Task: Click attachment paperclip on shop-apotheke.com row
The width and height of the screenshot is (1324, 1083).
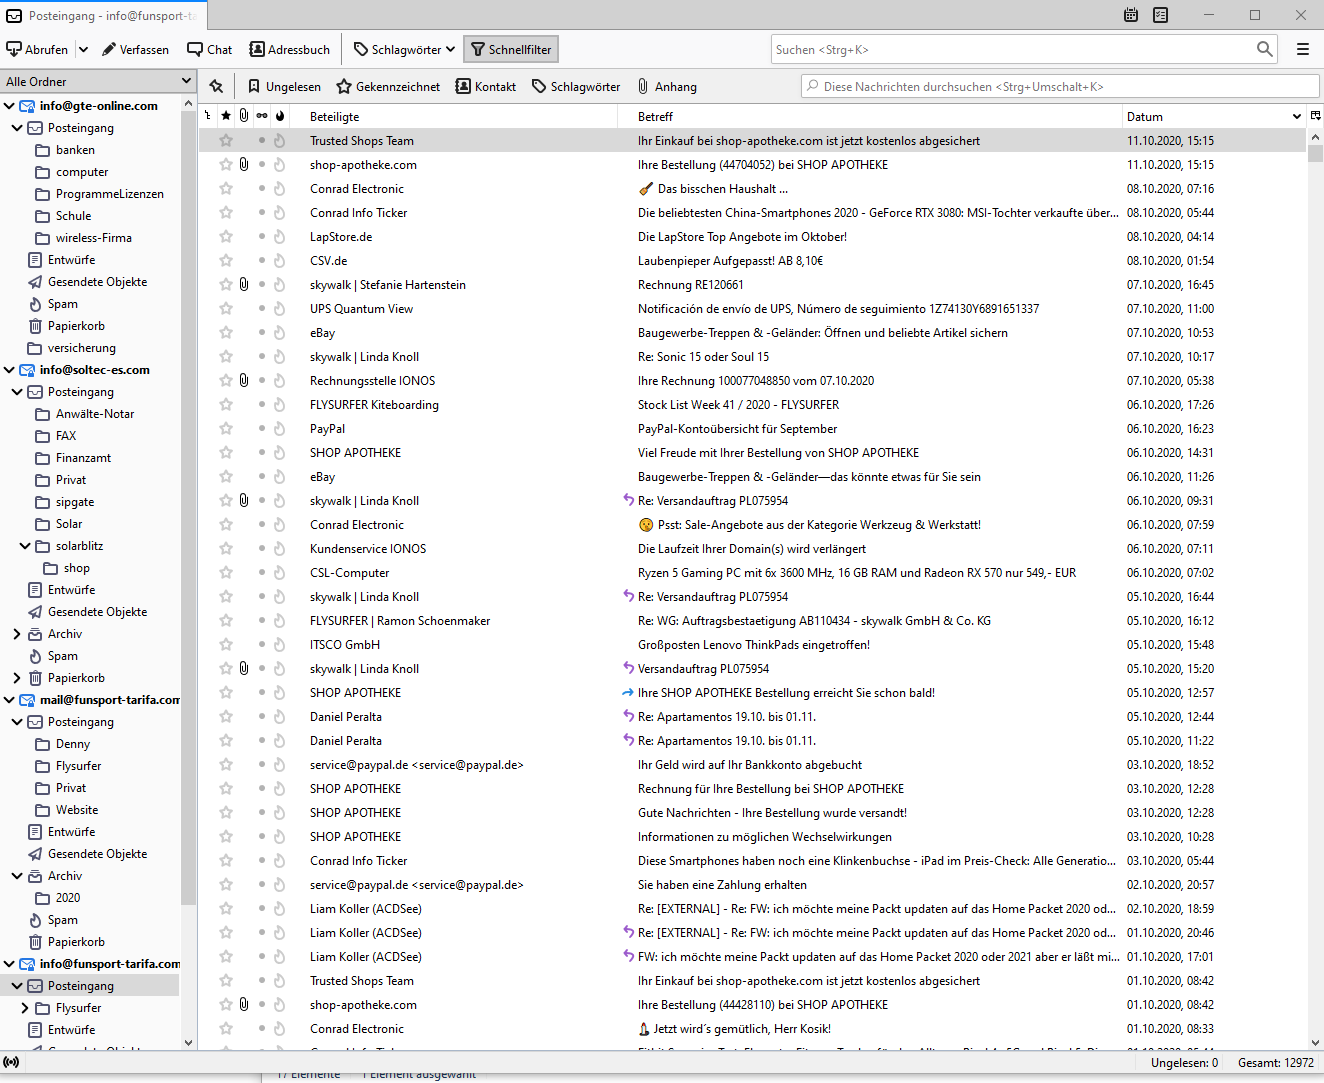Action: [x=244, y=165]
